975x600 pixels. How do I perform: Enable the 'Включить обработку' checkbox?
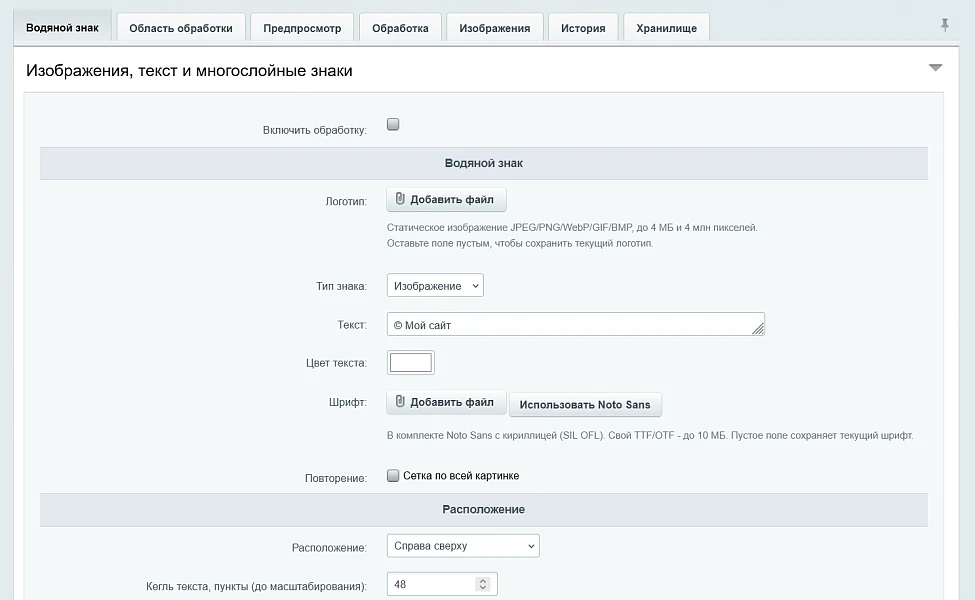(x=393, y=124)
